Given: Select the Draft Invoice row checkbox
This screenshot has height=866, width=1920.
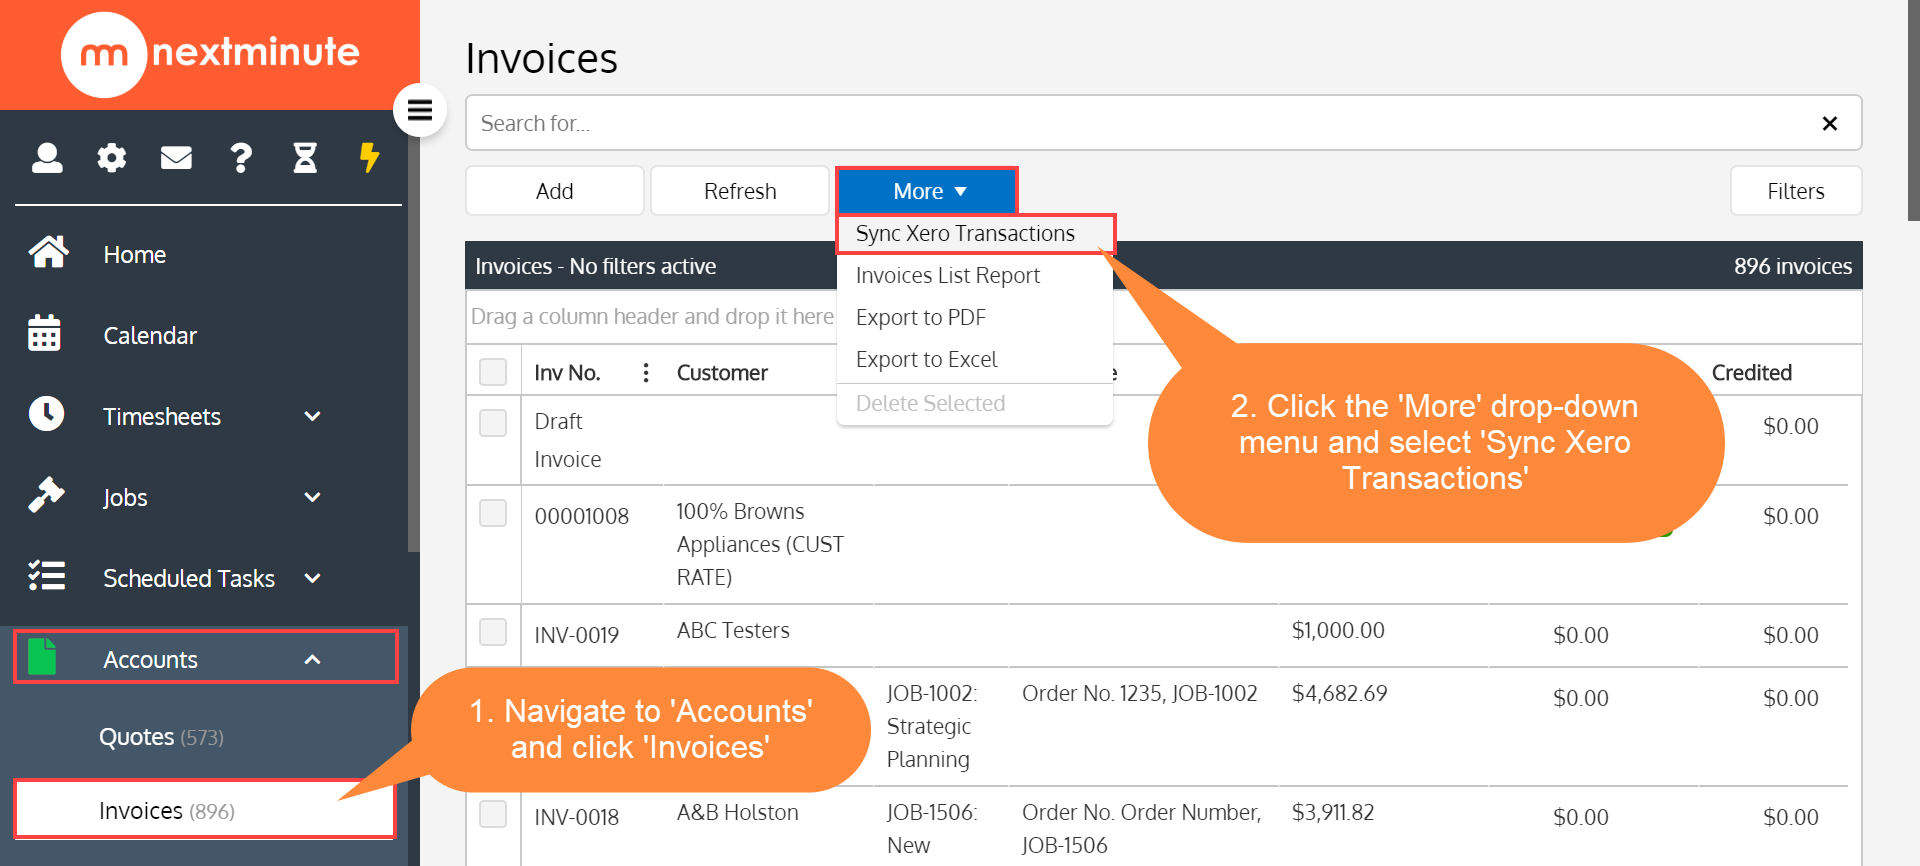Looking at the screenshot, I should 493,423.
